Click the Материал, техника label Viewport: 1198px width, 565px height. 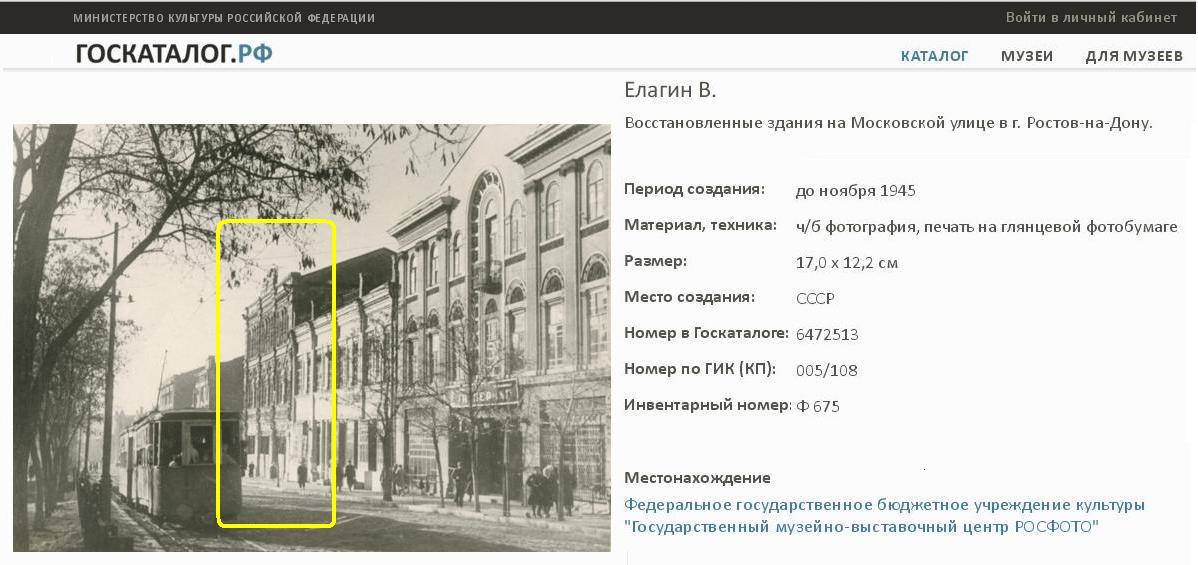pyautogui.click(x=701, y=226)
